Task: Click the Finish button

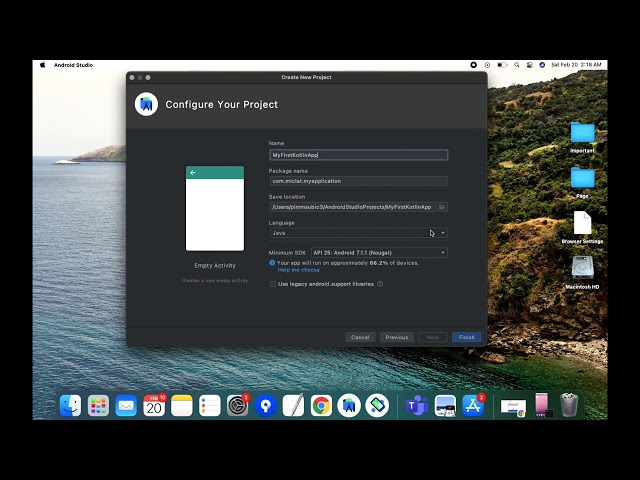Action: pos(467,337)
